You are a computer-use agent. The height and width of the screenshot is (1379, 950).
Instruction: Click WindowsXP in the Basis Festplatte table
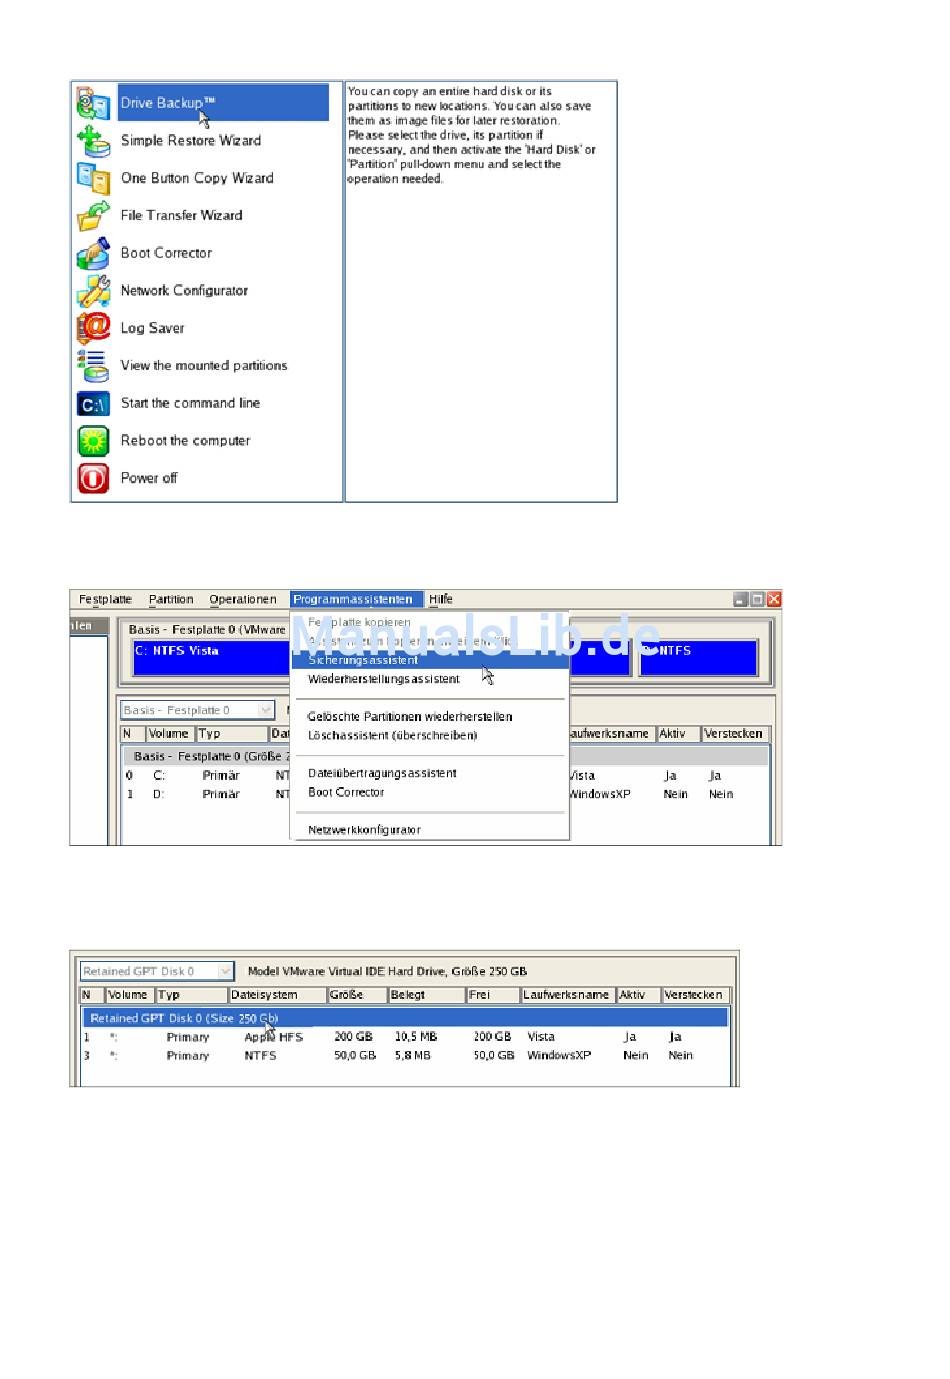[600, 795]
